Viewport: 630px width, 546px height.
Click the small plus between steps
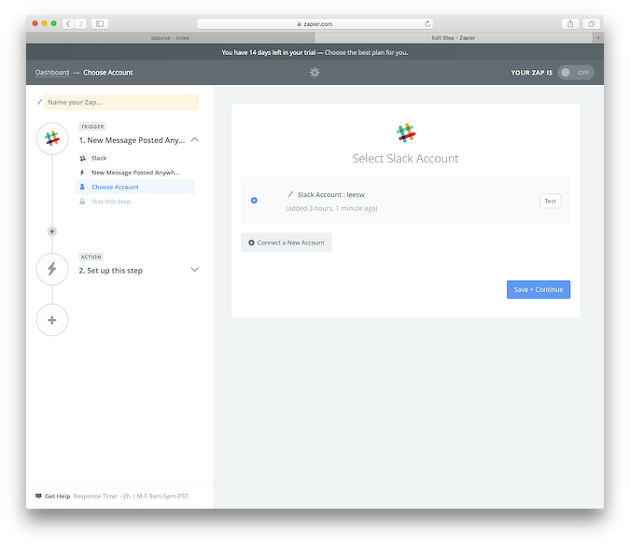click(52, 231)
